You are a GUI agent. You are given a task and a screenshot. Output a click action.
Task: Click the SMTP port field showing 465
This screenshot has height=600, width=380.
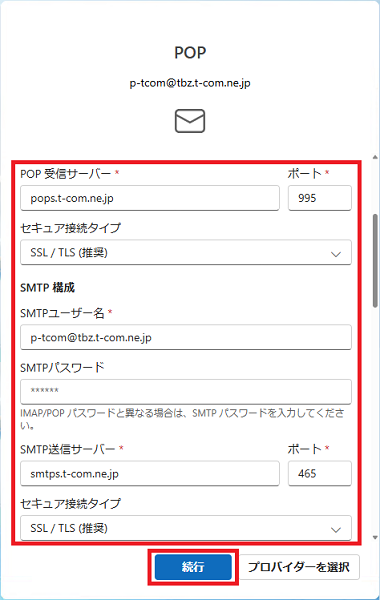(320, 473)
